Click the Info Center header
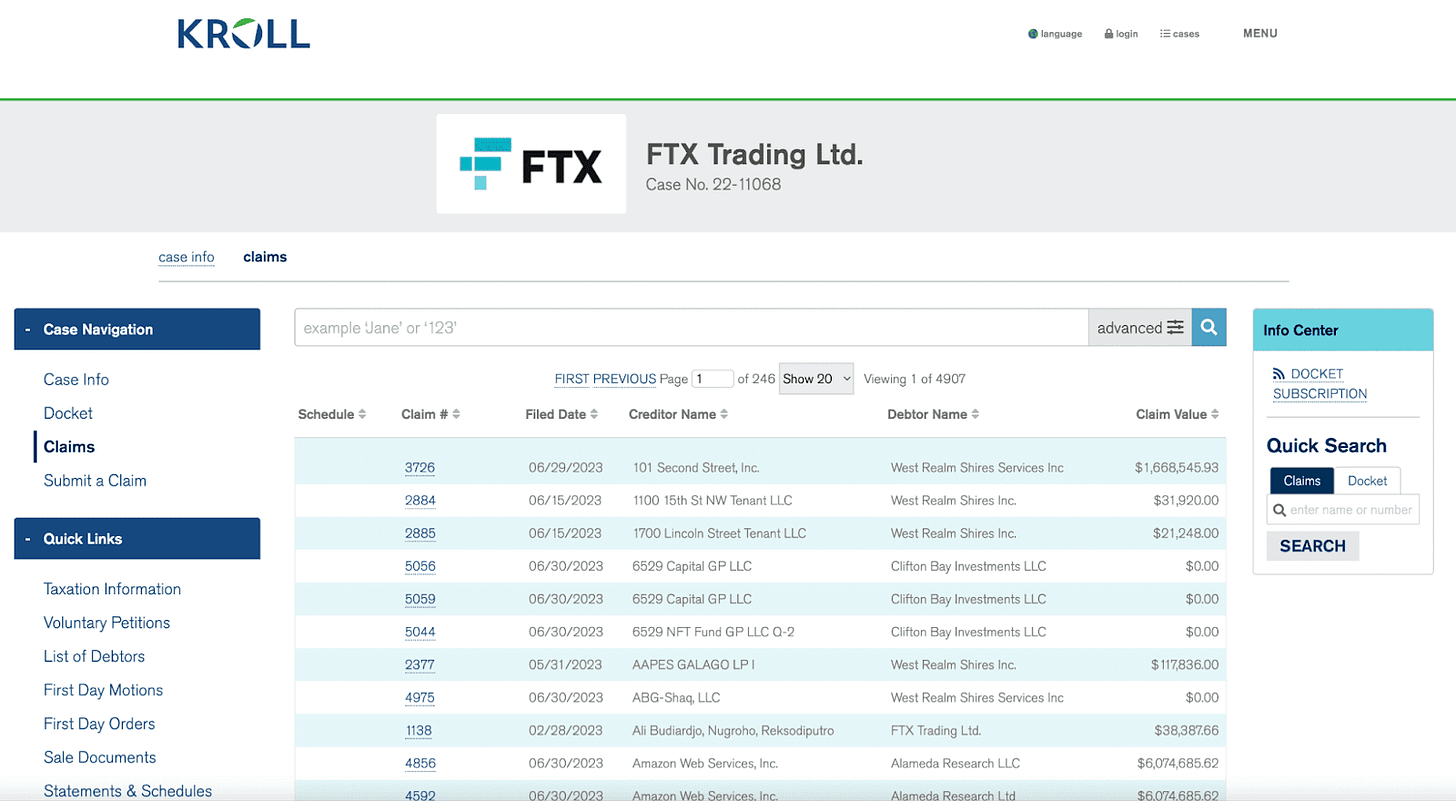The width and height of the screenshot is (1456, 802). [1343, 330]
